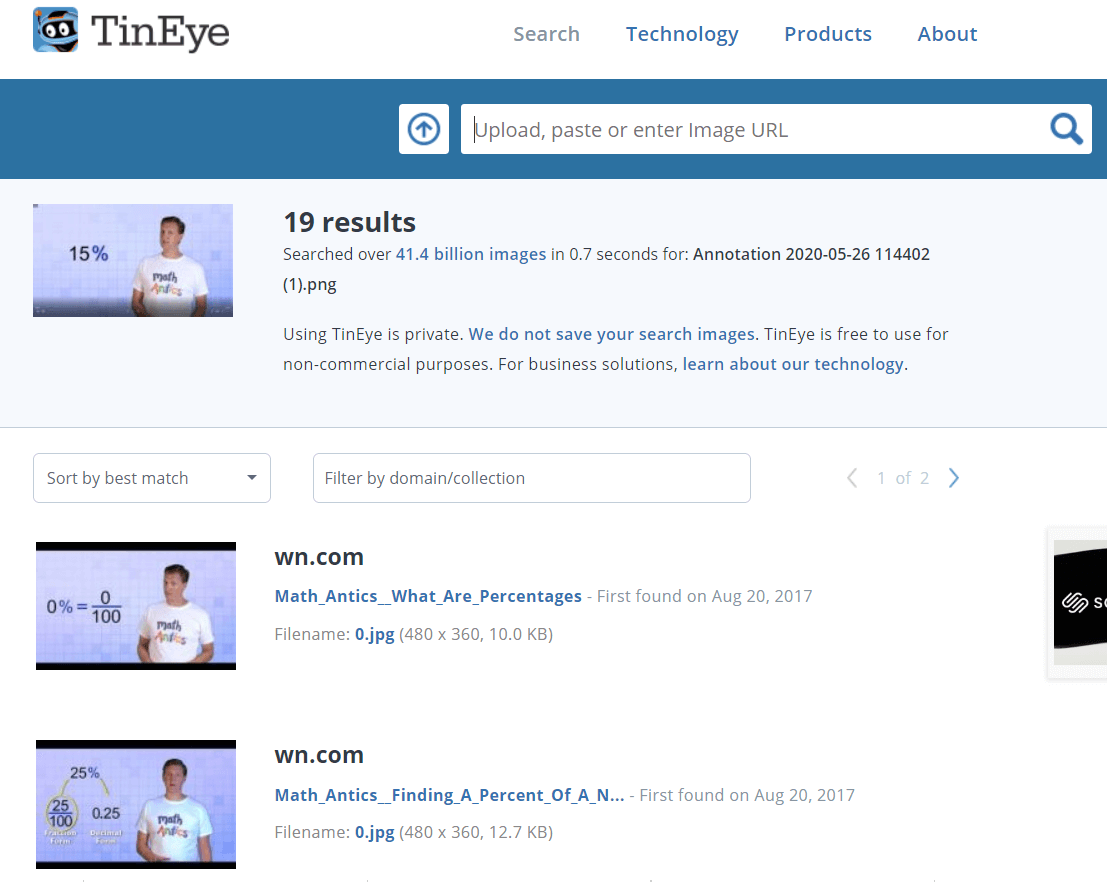Click the magnifying glass search icon
The image size is (1107, 882).
pos(1066,129)
